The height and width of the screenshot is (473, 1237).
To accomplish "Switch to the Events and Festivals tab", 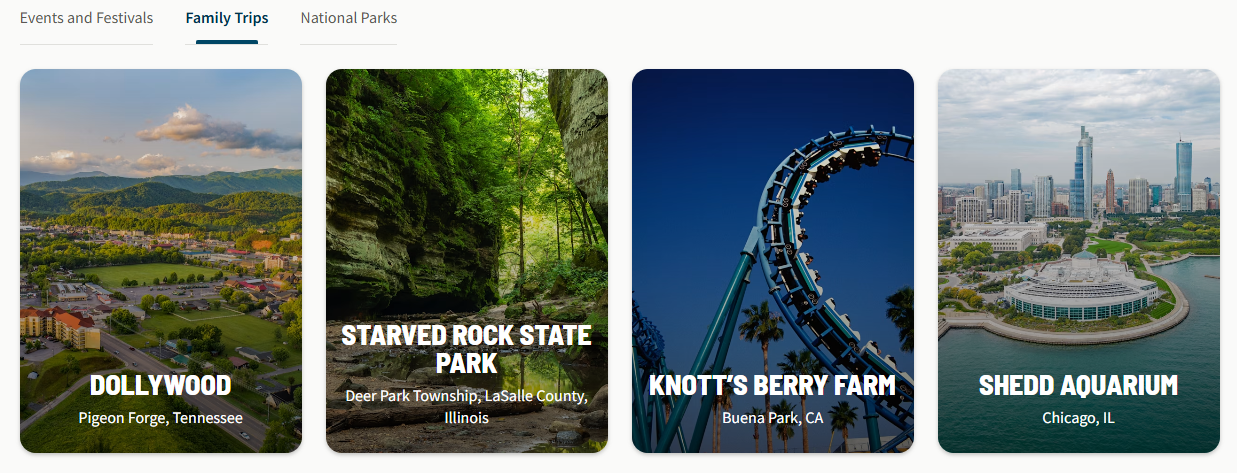I will coord(87,18).
